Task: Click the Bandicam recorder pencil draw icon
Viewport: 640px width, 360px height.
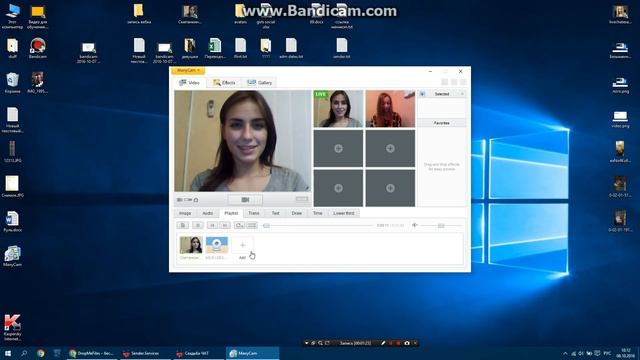Action: pyautogui.click(x=383, y=343)
